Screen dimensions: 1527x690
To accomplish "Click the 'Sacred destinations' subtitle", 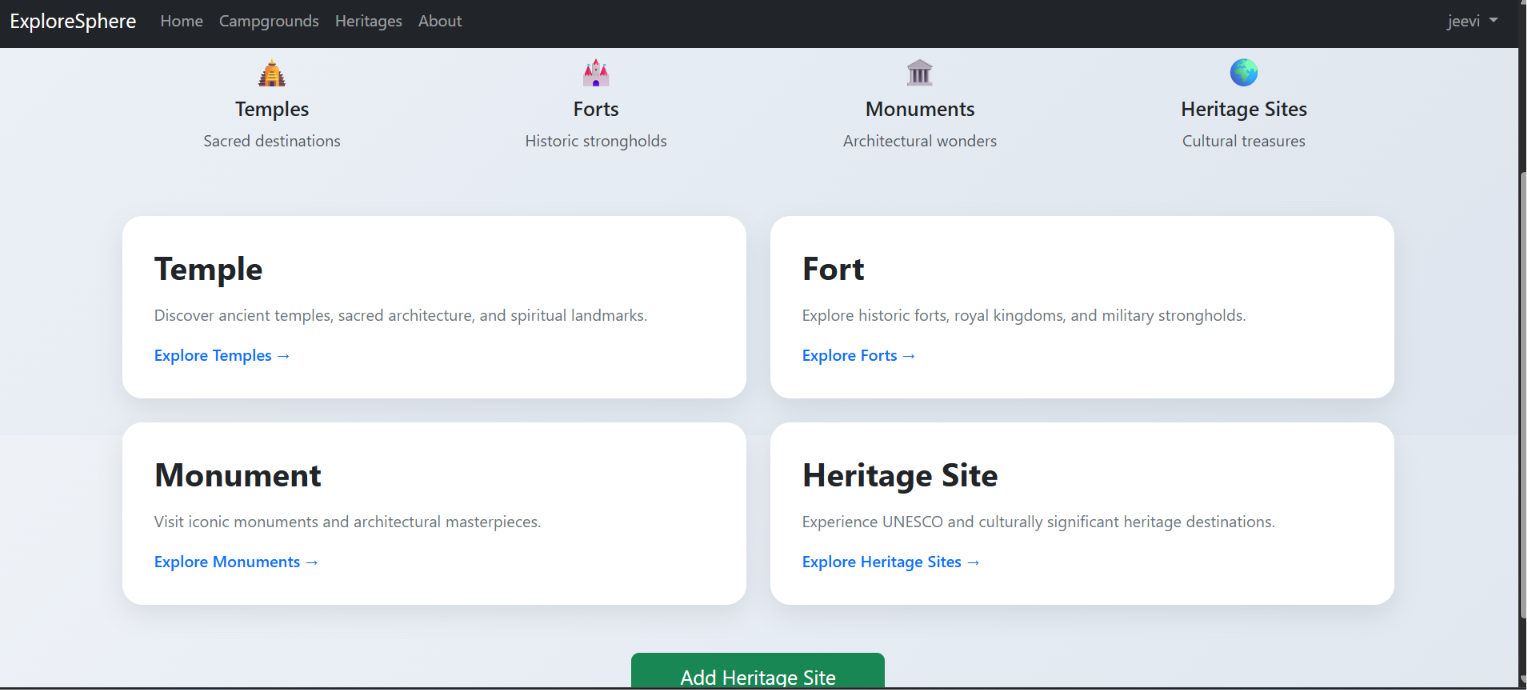I will point(272,141).
